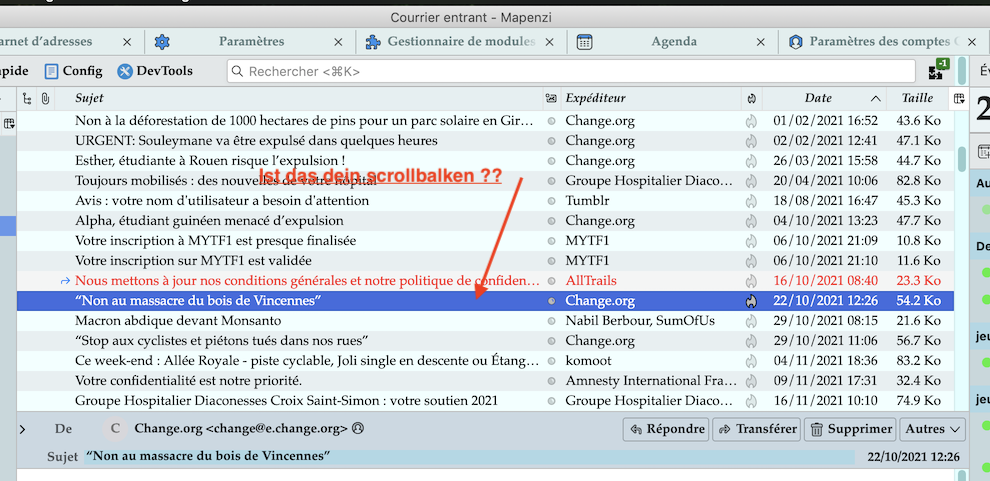The image size is (990, 481).
Task: Select 'Toujours mobilisés : des nouvelles' message
Action: [x=485, y=181]
